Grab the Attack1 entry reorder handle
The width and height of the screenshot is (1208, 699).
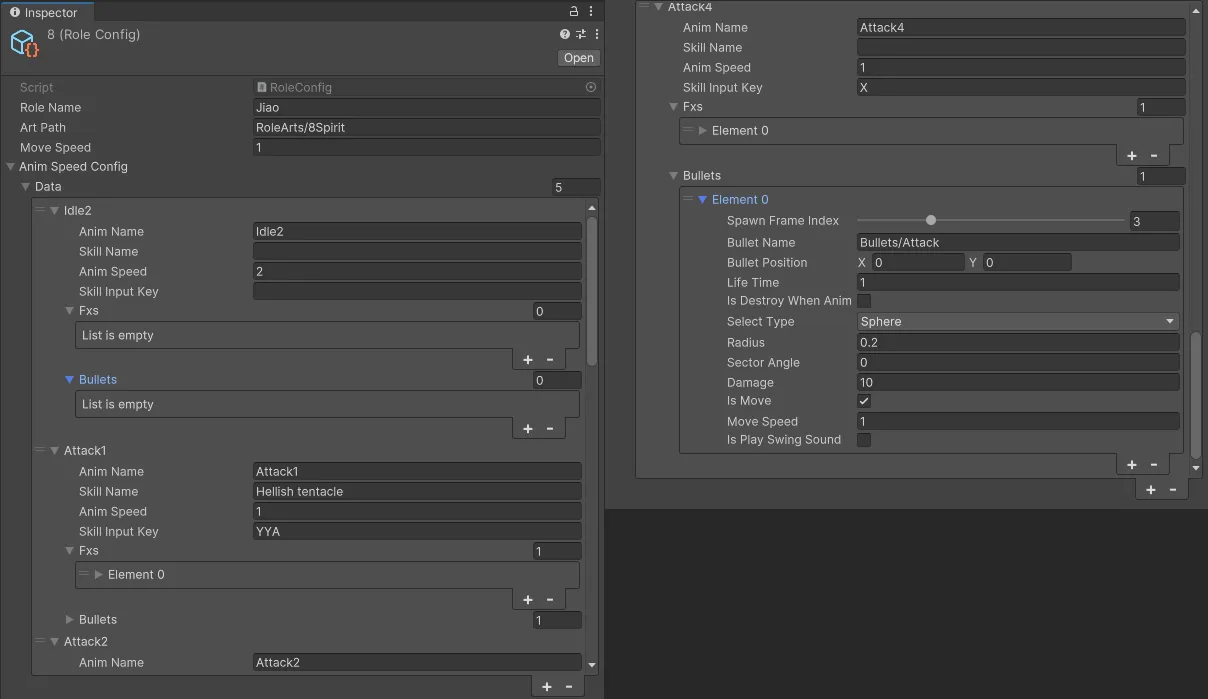[x=40, y=450]
